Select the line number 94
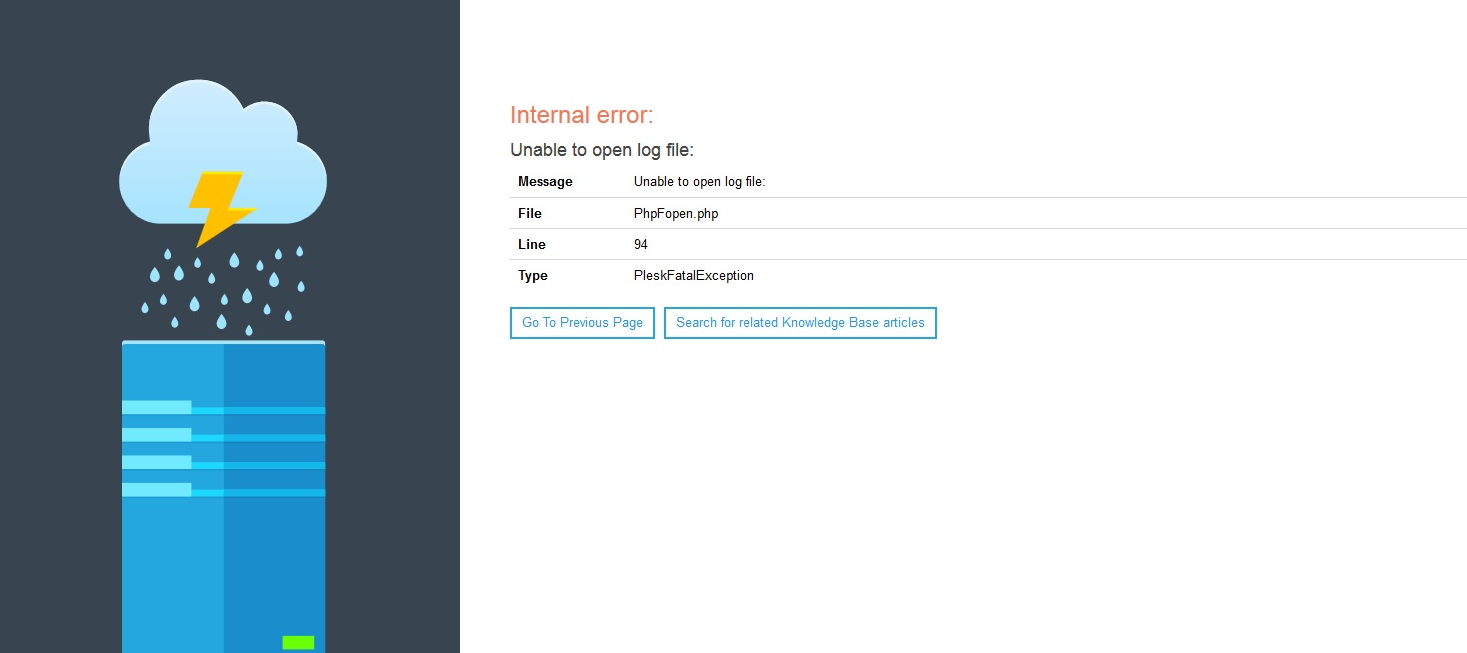The image size is (1467, 653). click(x=641, y=244)
